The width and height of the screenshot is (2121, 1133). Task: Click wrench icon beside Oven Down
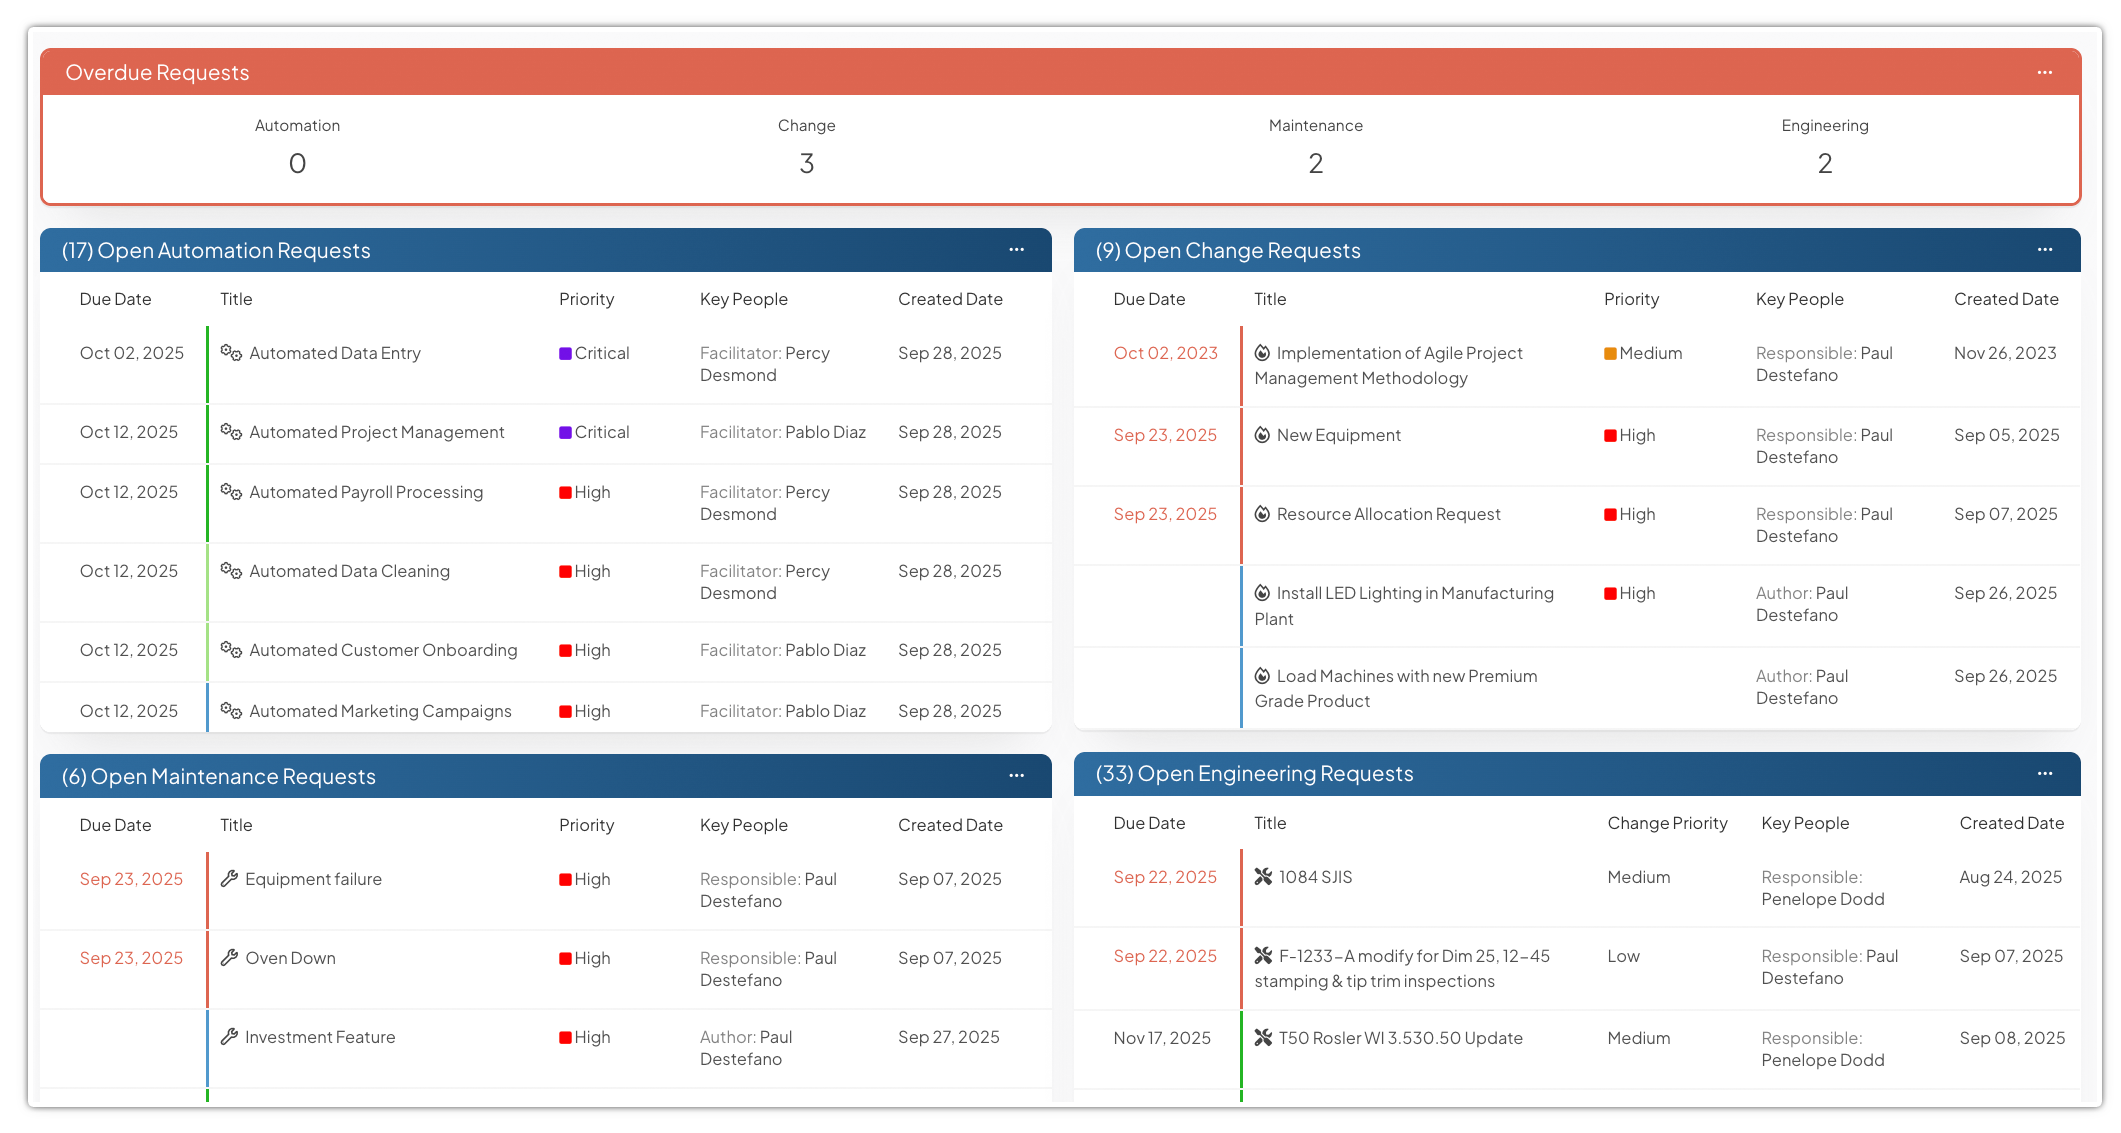pyautogui.click(x=229, y=958)
